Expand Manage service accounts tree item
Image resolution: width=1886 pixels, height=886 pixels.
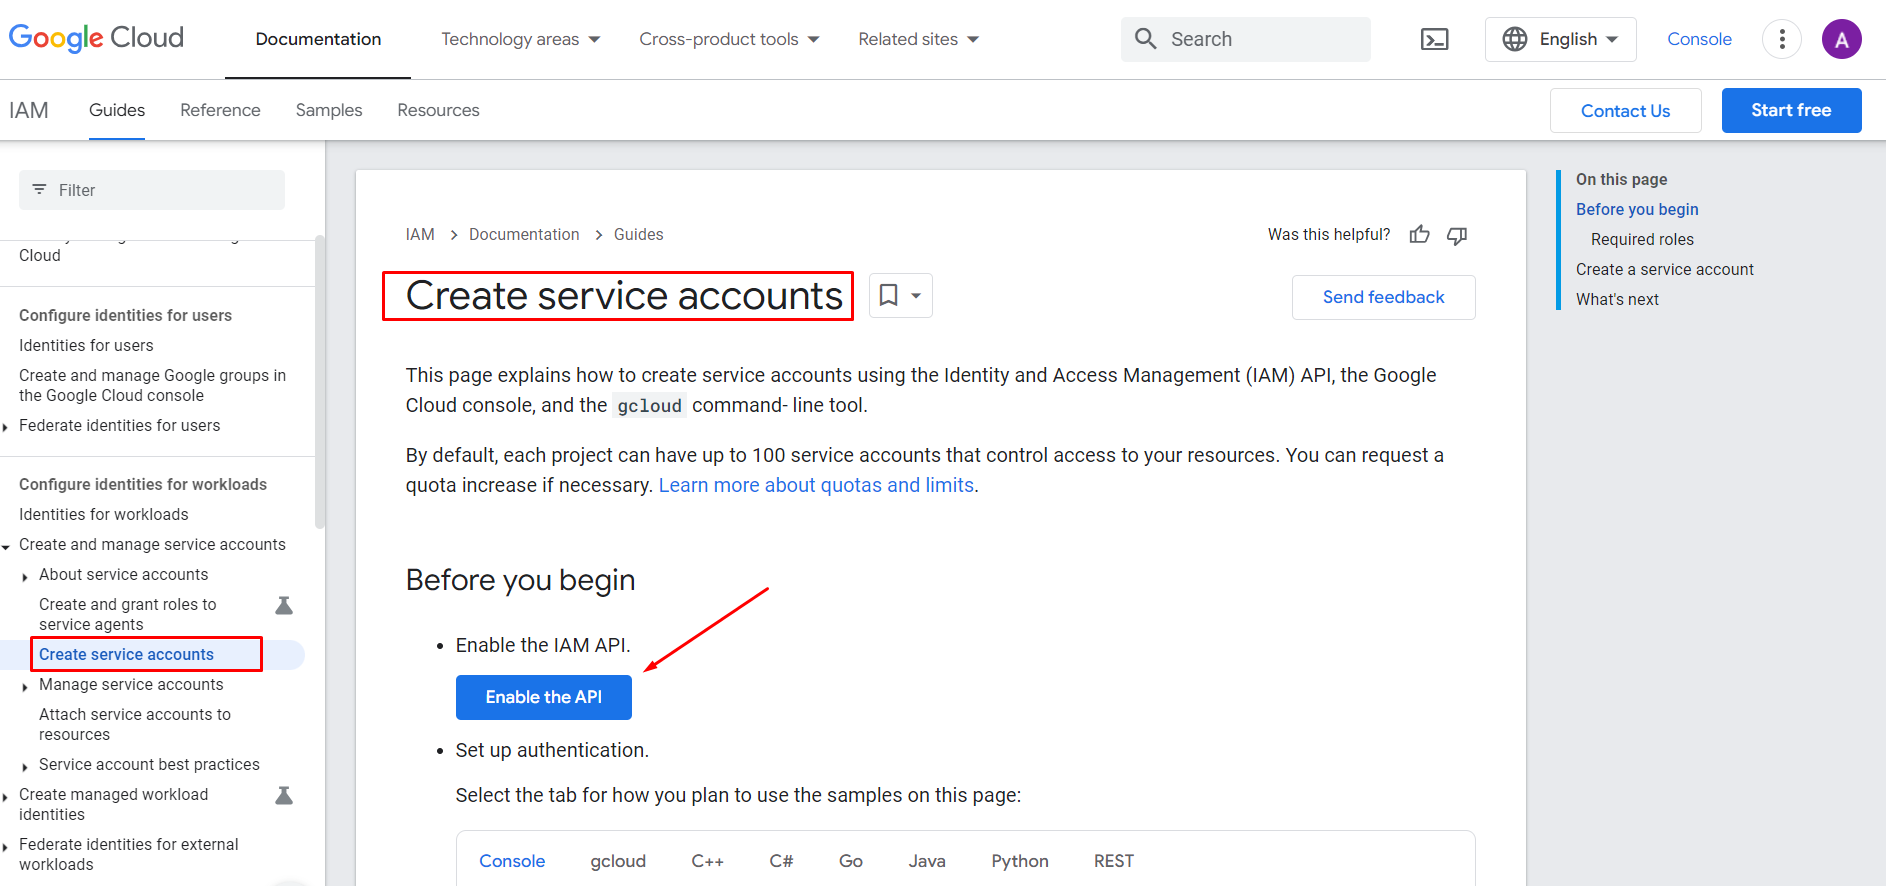(x=25, y=686)
